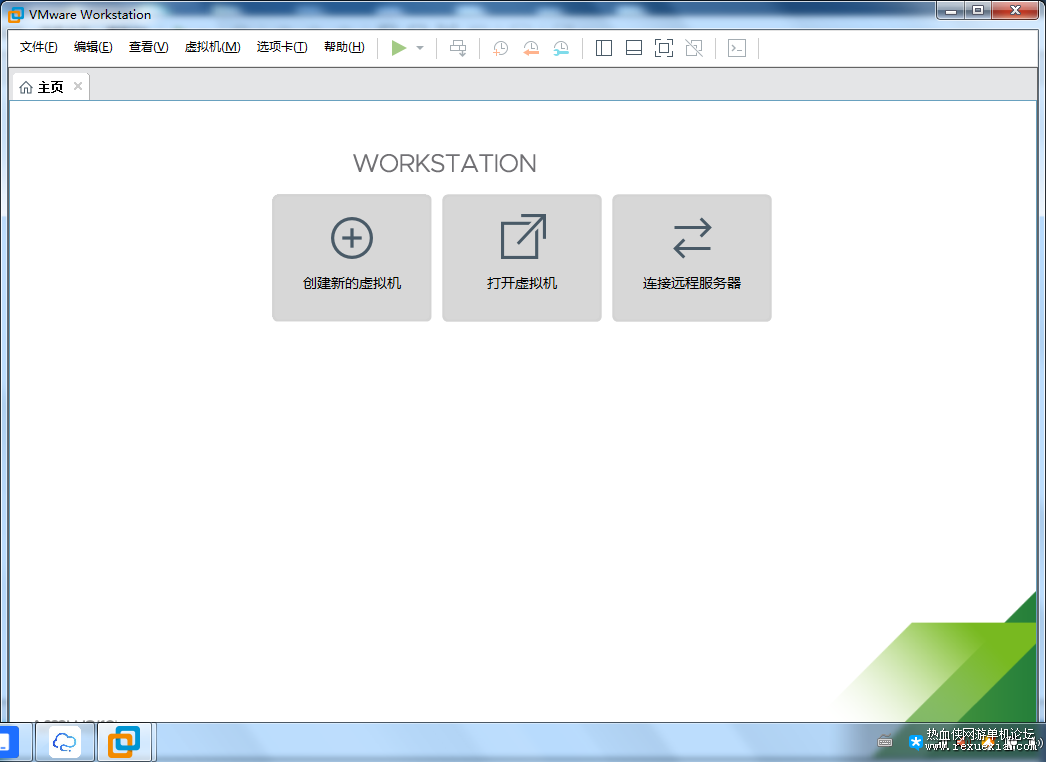Click the console view toolbar icon

coord(737,48)
